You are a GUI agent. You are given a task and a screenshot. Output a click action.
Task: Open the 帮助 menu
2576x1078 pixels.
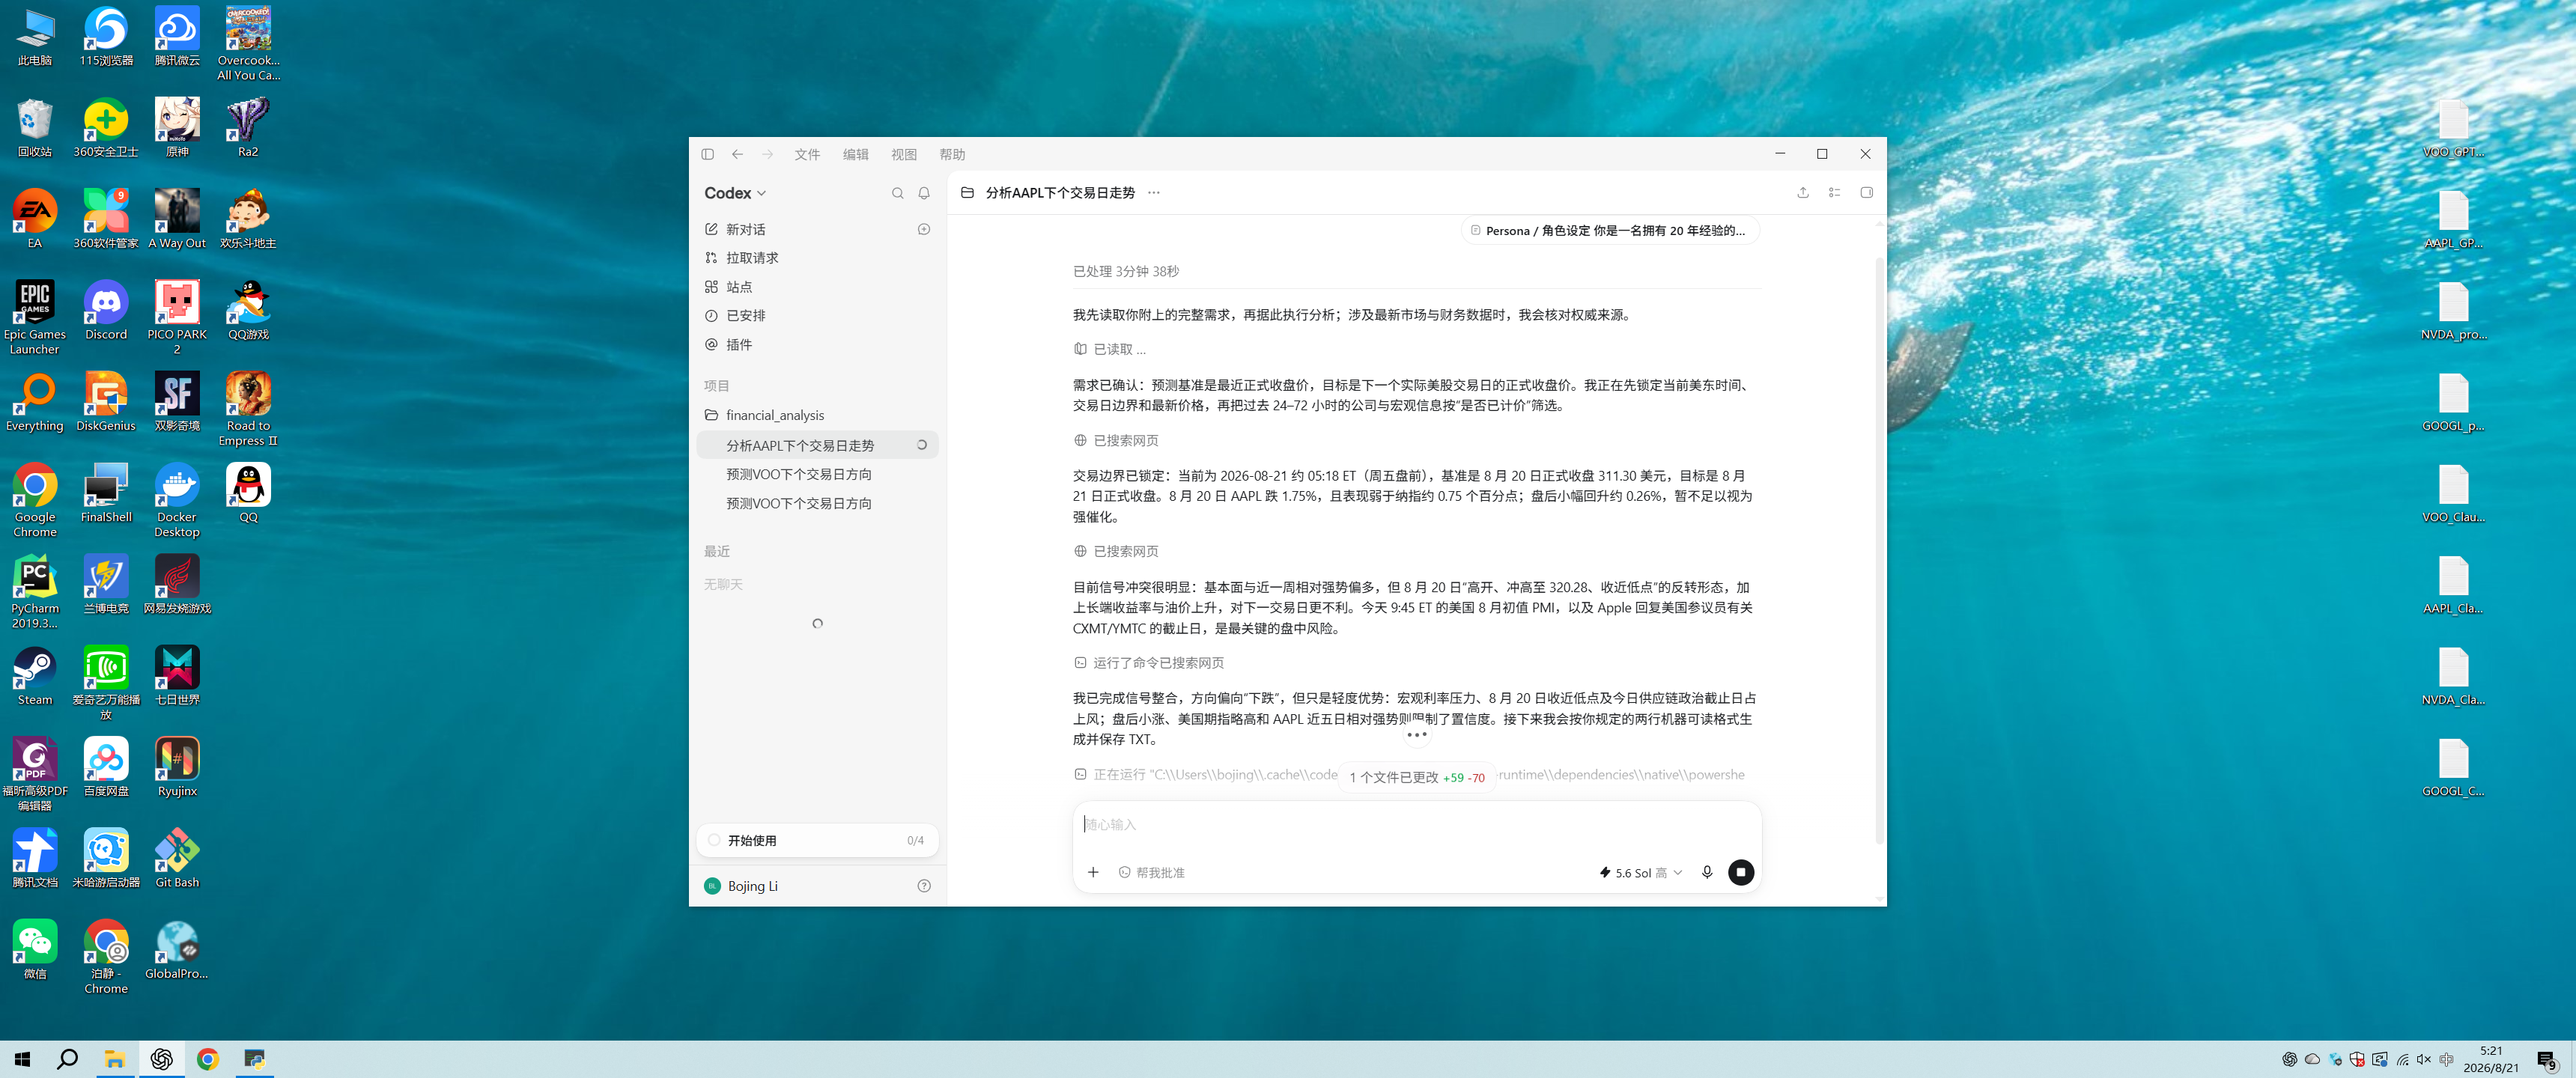[952, 154]
